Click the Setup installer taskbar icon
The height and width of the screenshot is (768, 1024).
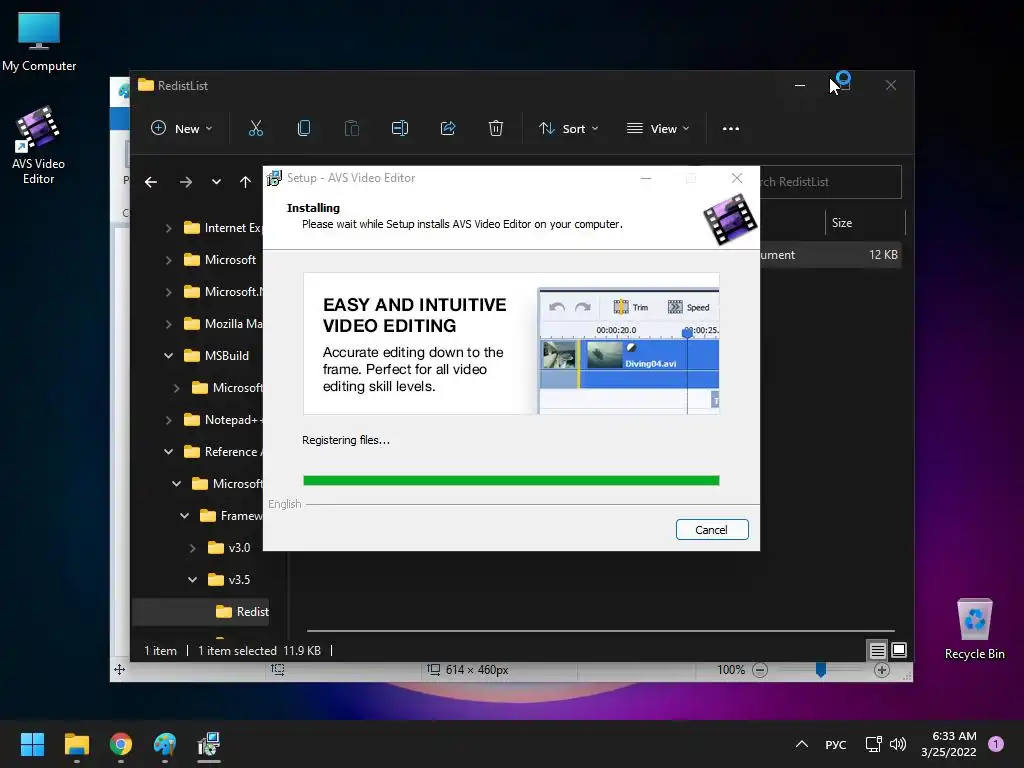(209, 744)
